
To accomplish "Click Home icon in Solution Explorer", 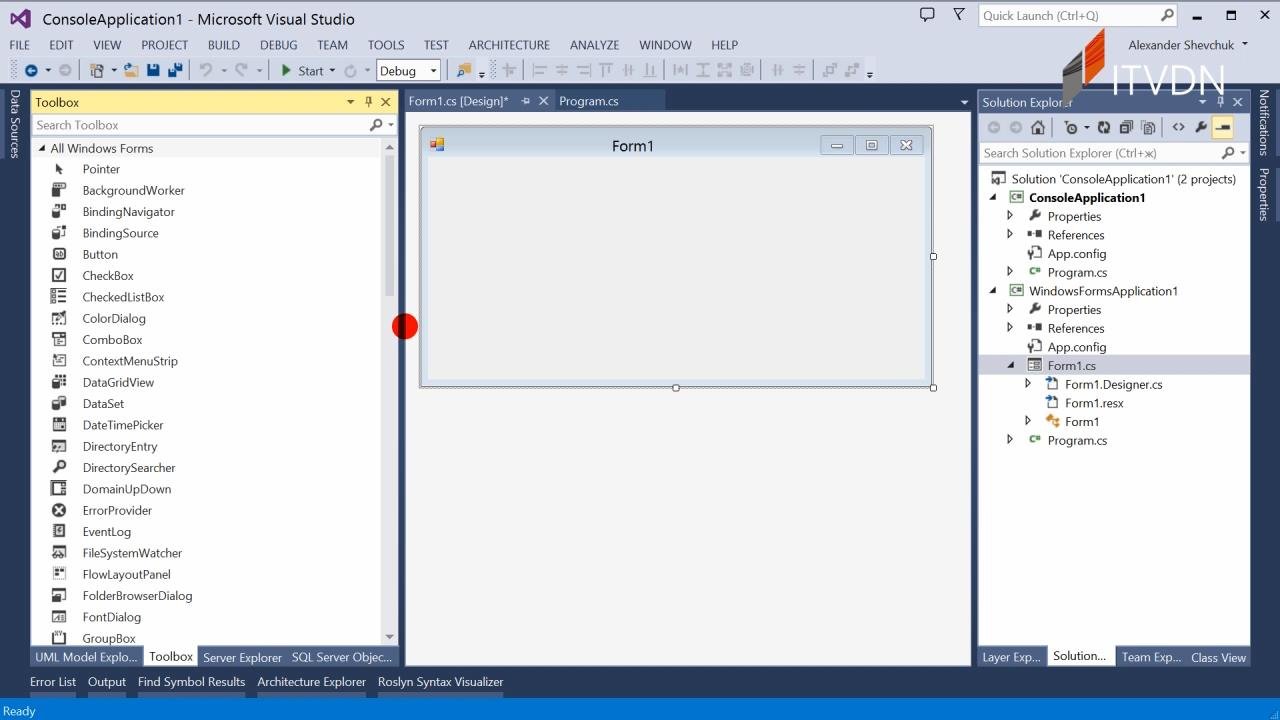I will point(1038,127).
